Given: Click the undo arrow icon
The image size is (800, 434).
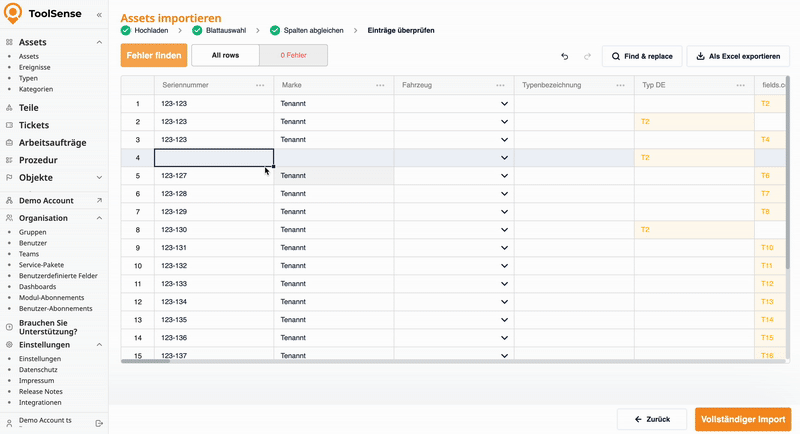Looking at the screenshot, I should click(x=565, y=56).
